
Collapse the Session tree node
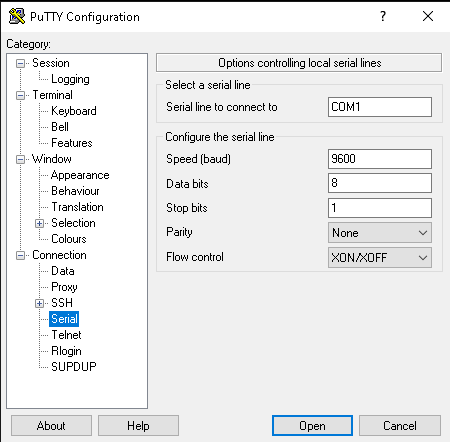(x=20, y=63)
